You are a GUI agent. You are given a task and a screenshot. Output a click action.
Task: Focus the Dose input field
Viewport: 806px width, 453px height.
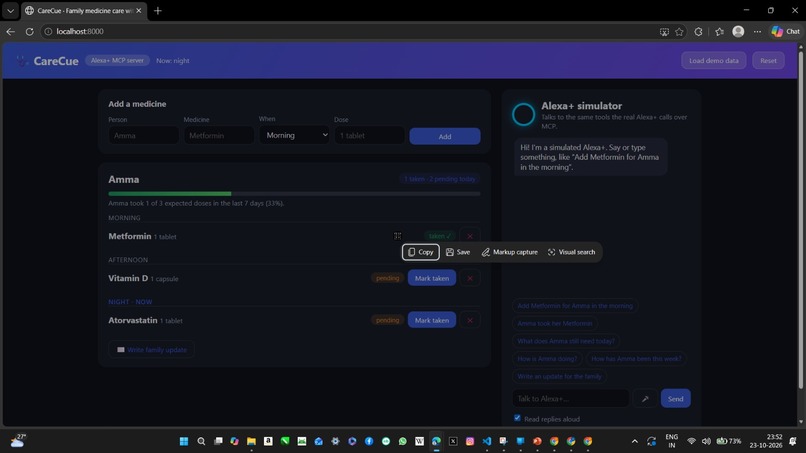[x=369, y=136]
